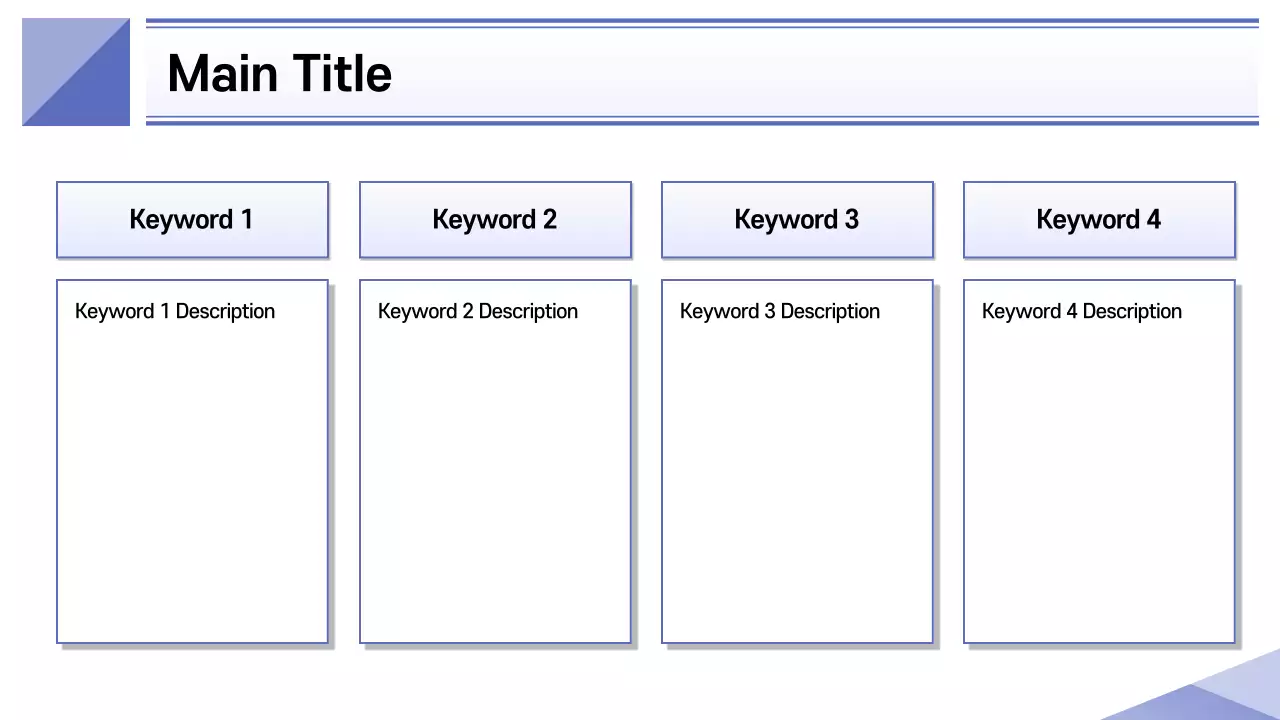
Task: Click the thick blue line above the title
Action: click(700, 20)
